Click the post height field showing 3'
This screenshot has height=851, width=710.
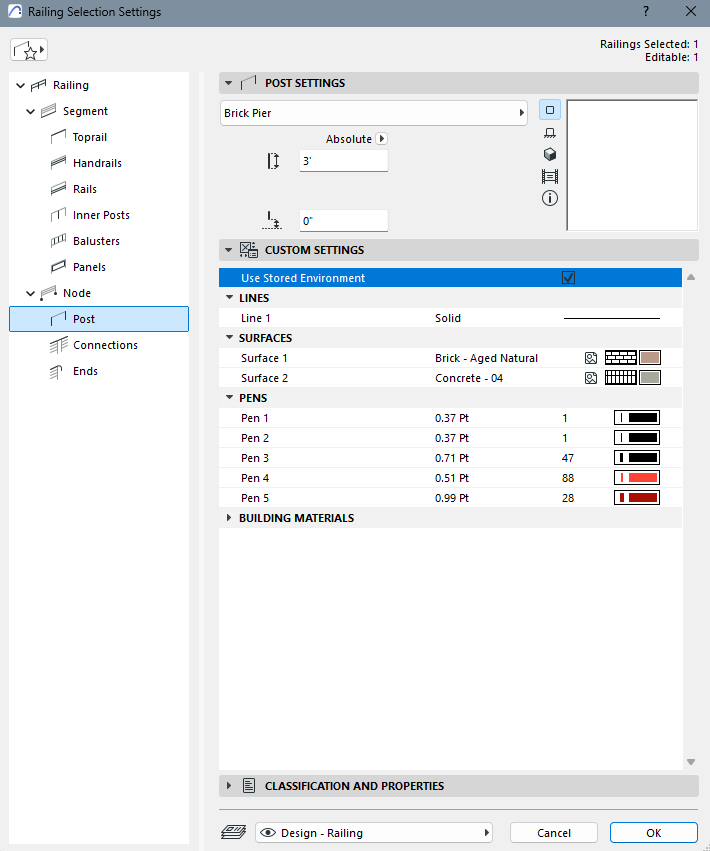[x=344, y=161]
